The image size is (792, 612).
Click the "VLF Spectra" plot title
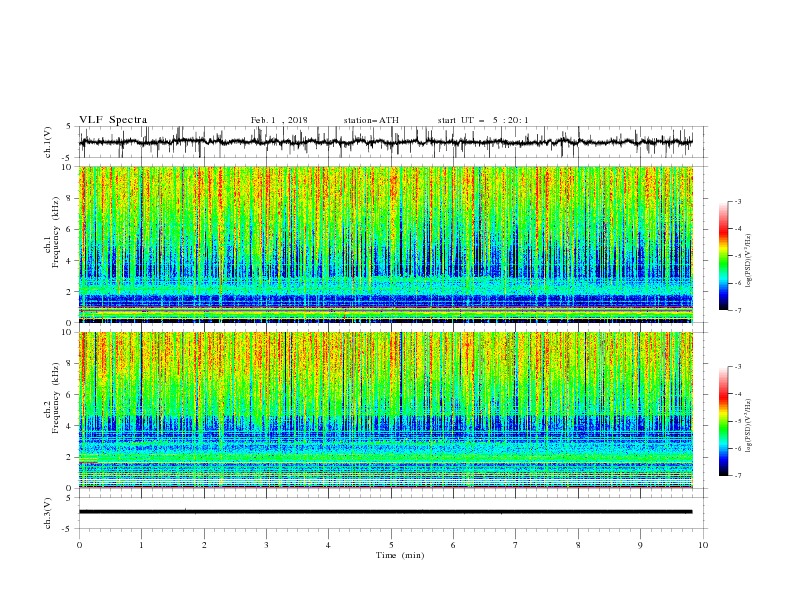click(113, 120)
